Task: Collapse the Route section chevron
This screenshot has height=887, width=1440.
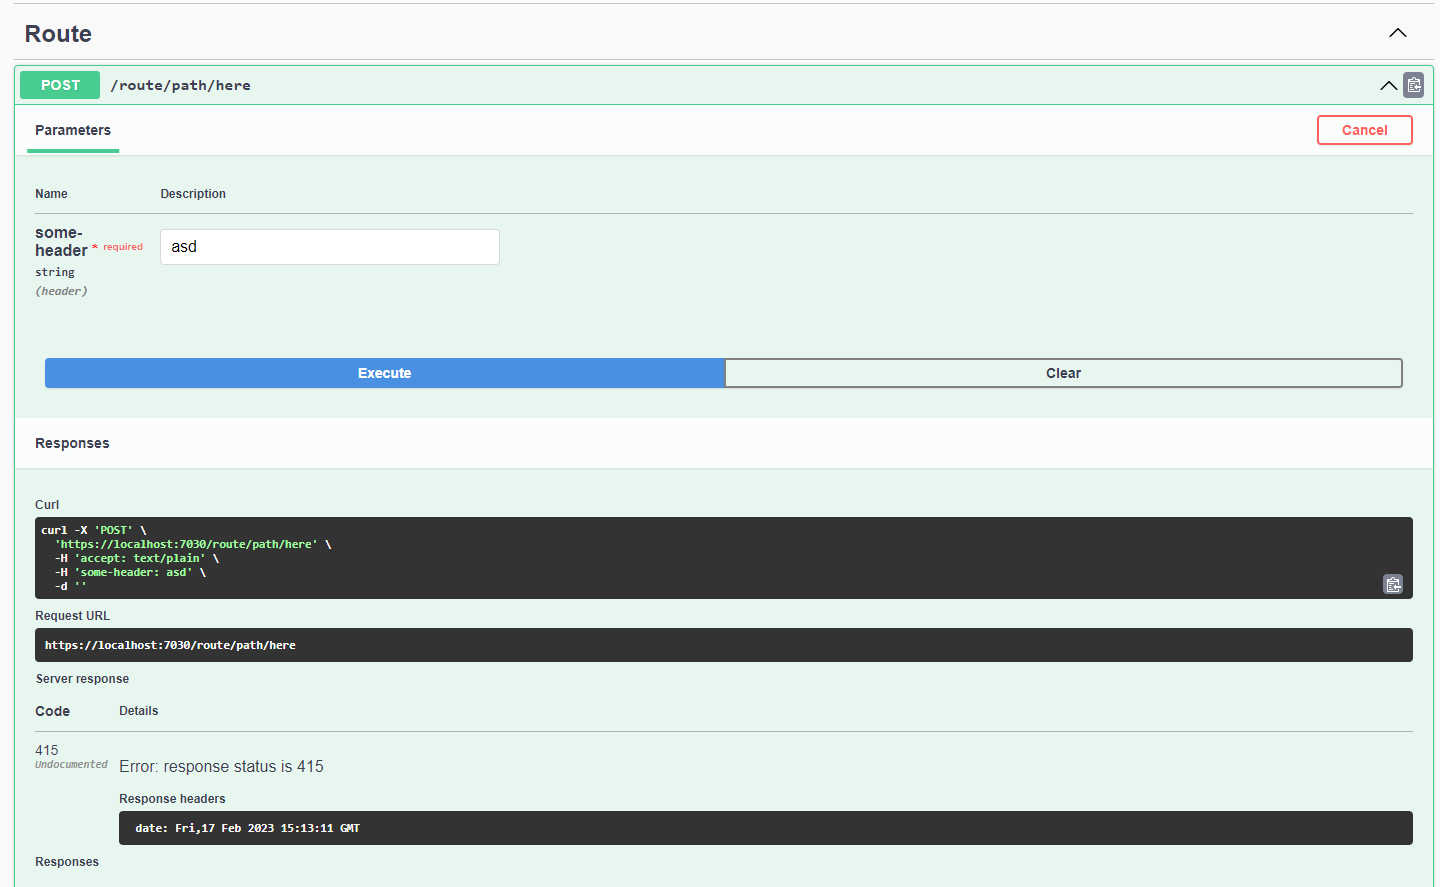Action: pos(1398,33)
